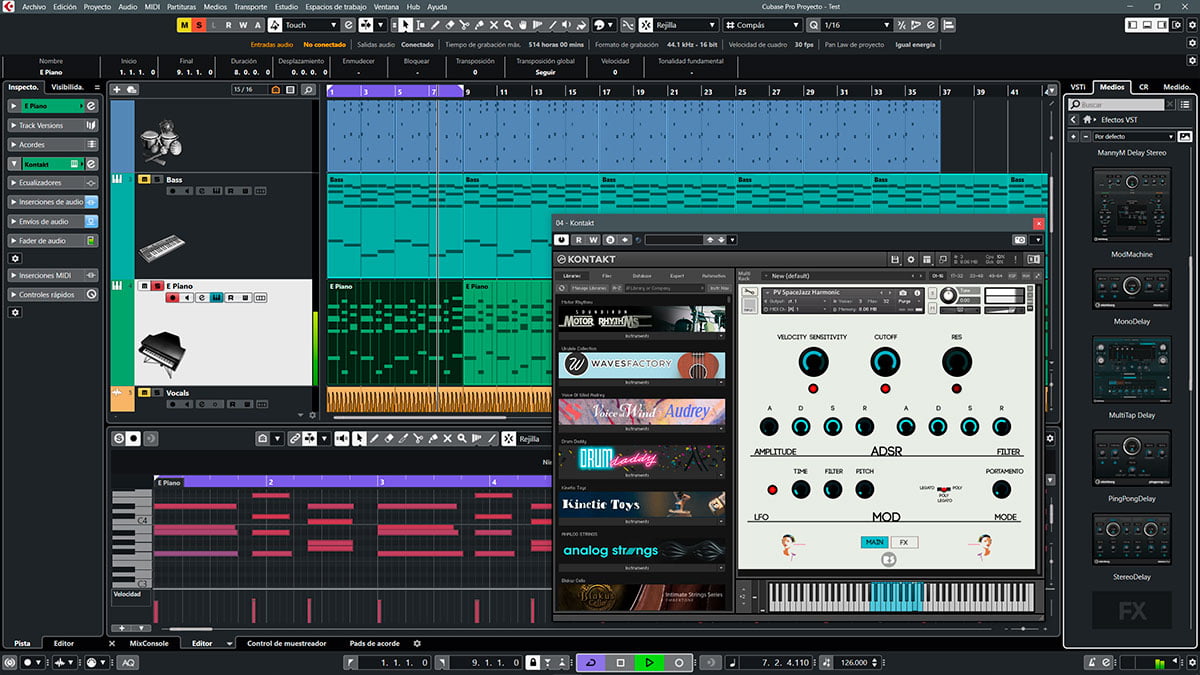Toggle global Mute M button in top toolbar
This screenshot has width=1200, height=675.
(184, 24)
